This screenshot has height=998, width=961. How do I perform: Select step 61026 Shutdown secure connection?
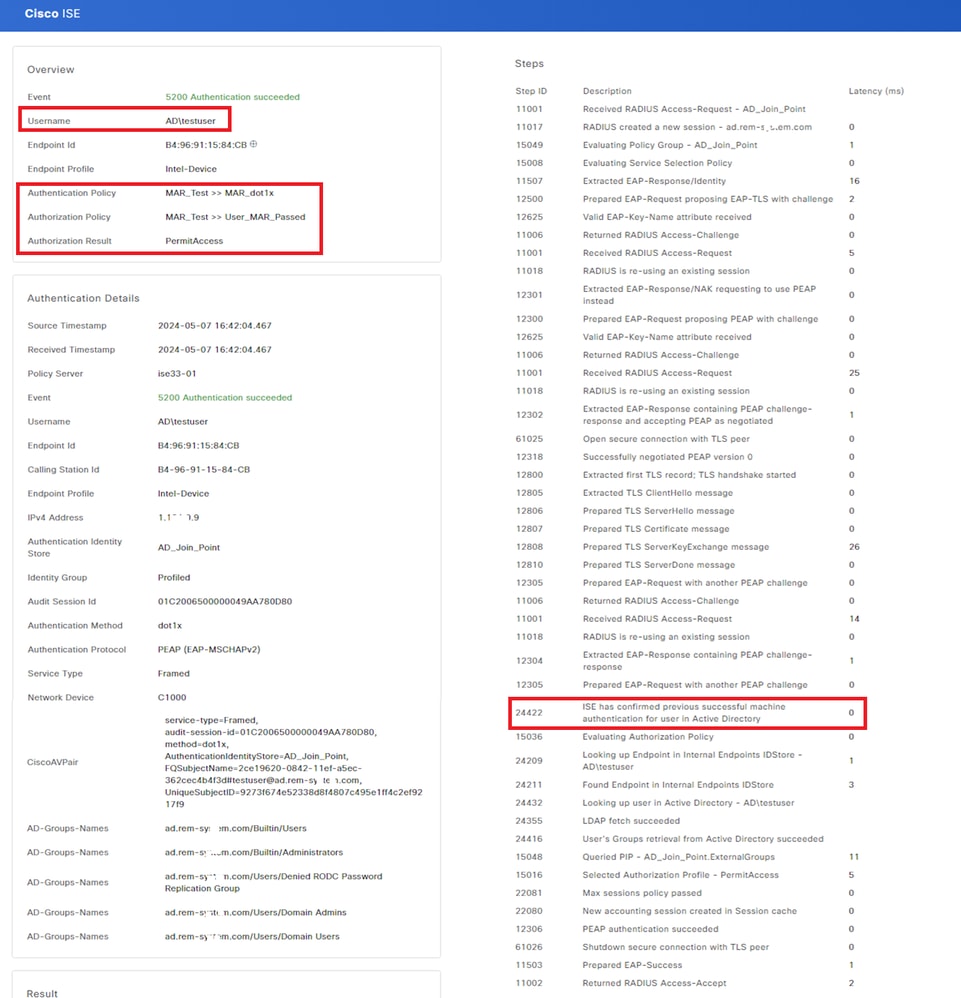click(687, 947)
